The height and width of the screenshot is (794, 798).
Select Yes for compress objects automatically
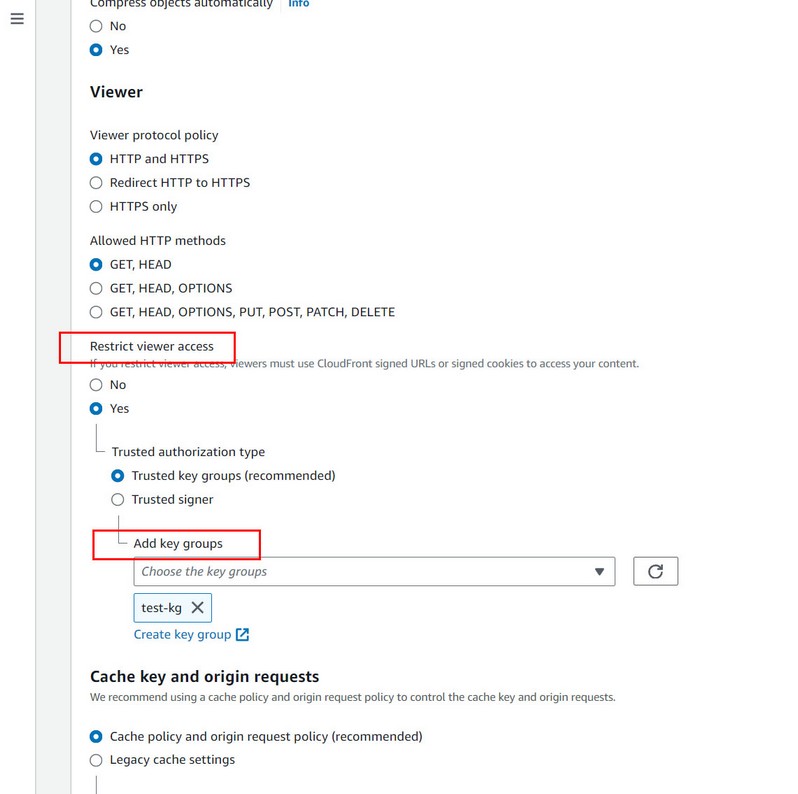96,50
